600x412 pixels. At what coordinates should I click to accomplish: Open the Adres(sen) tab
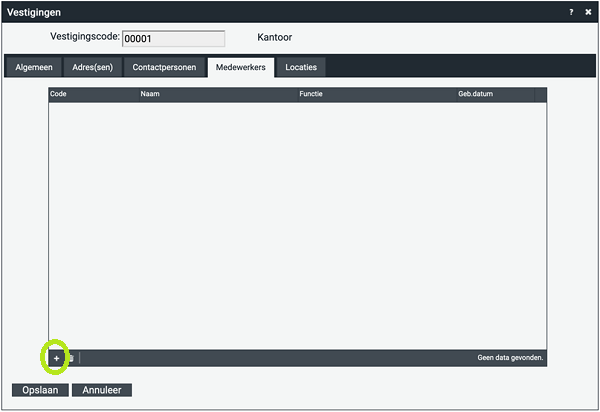click(93, 67)
